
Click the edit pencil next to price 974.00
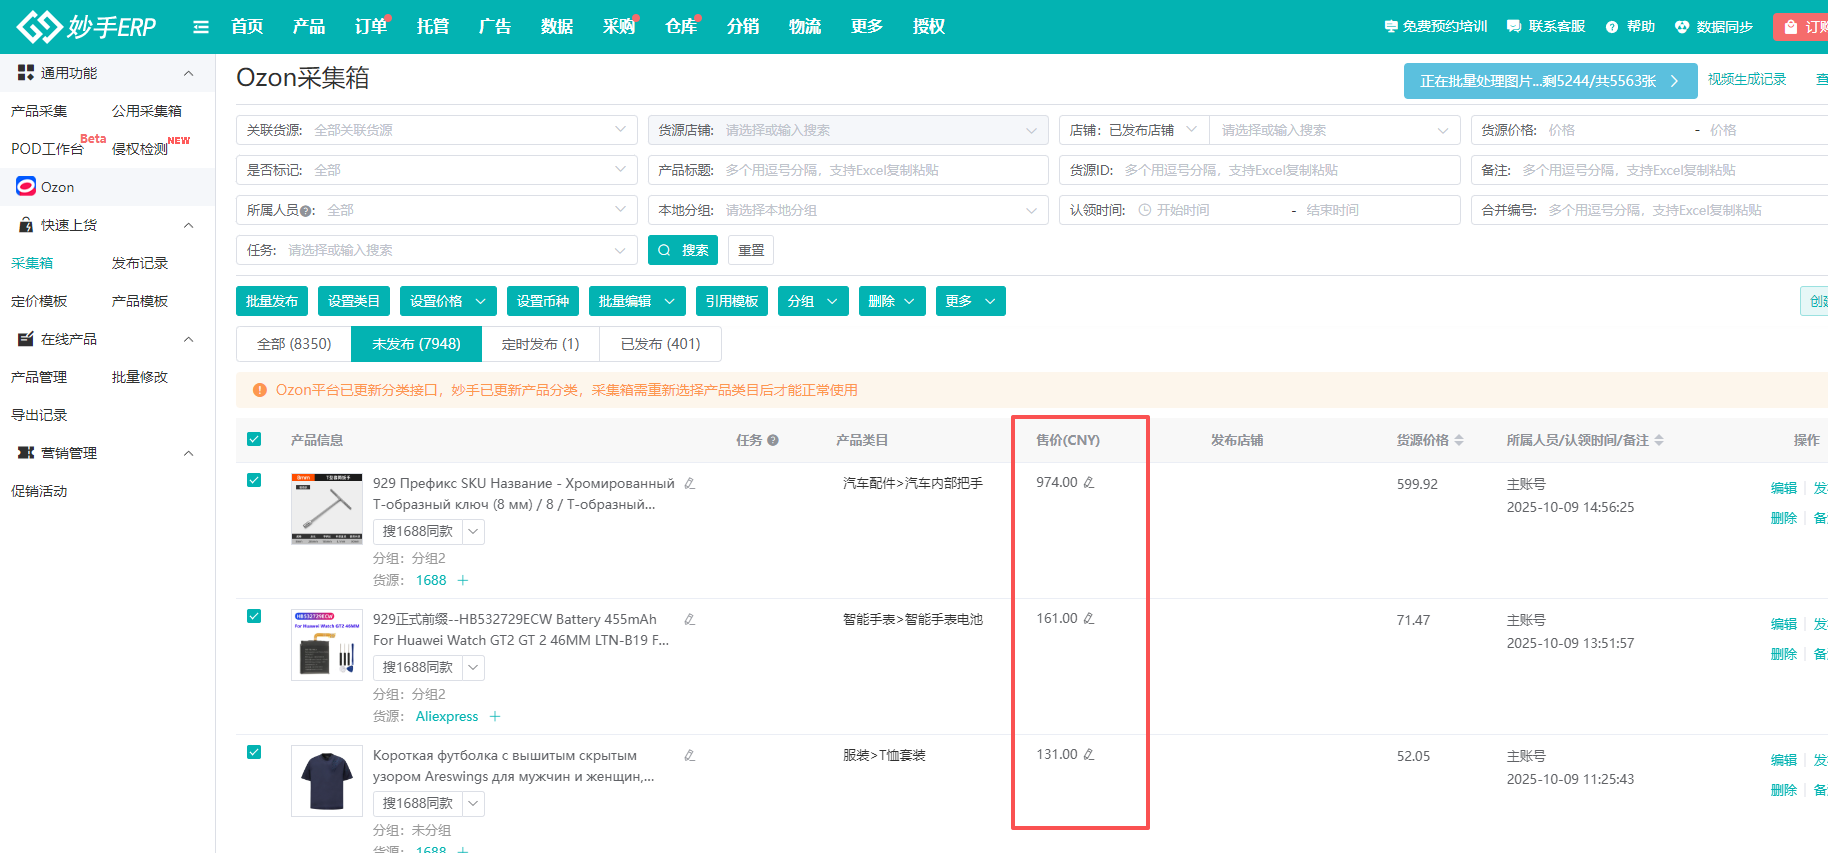pos(1089,482)
